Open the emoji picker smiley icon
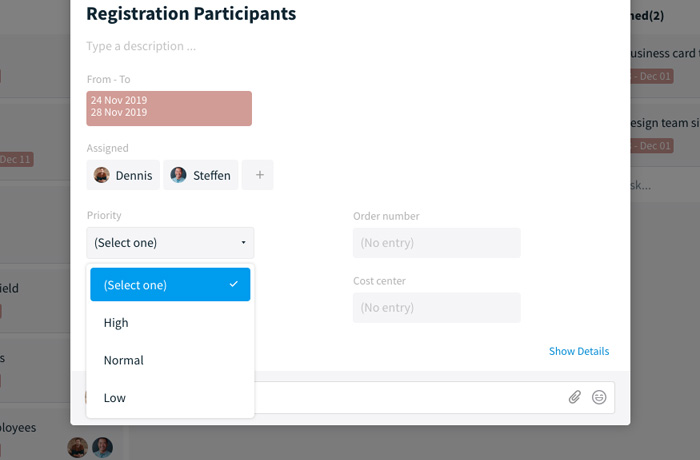 (x=599, y=397)
